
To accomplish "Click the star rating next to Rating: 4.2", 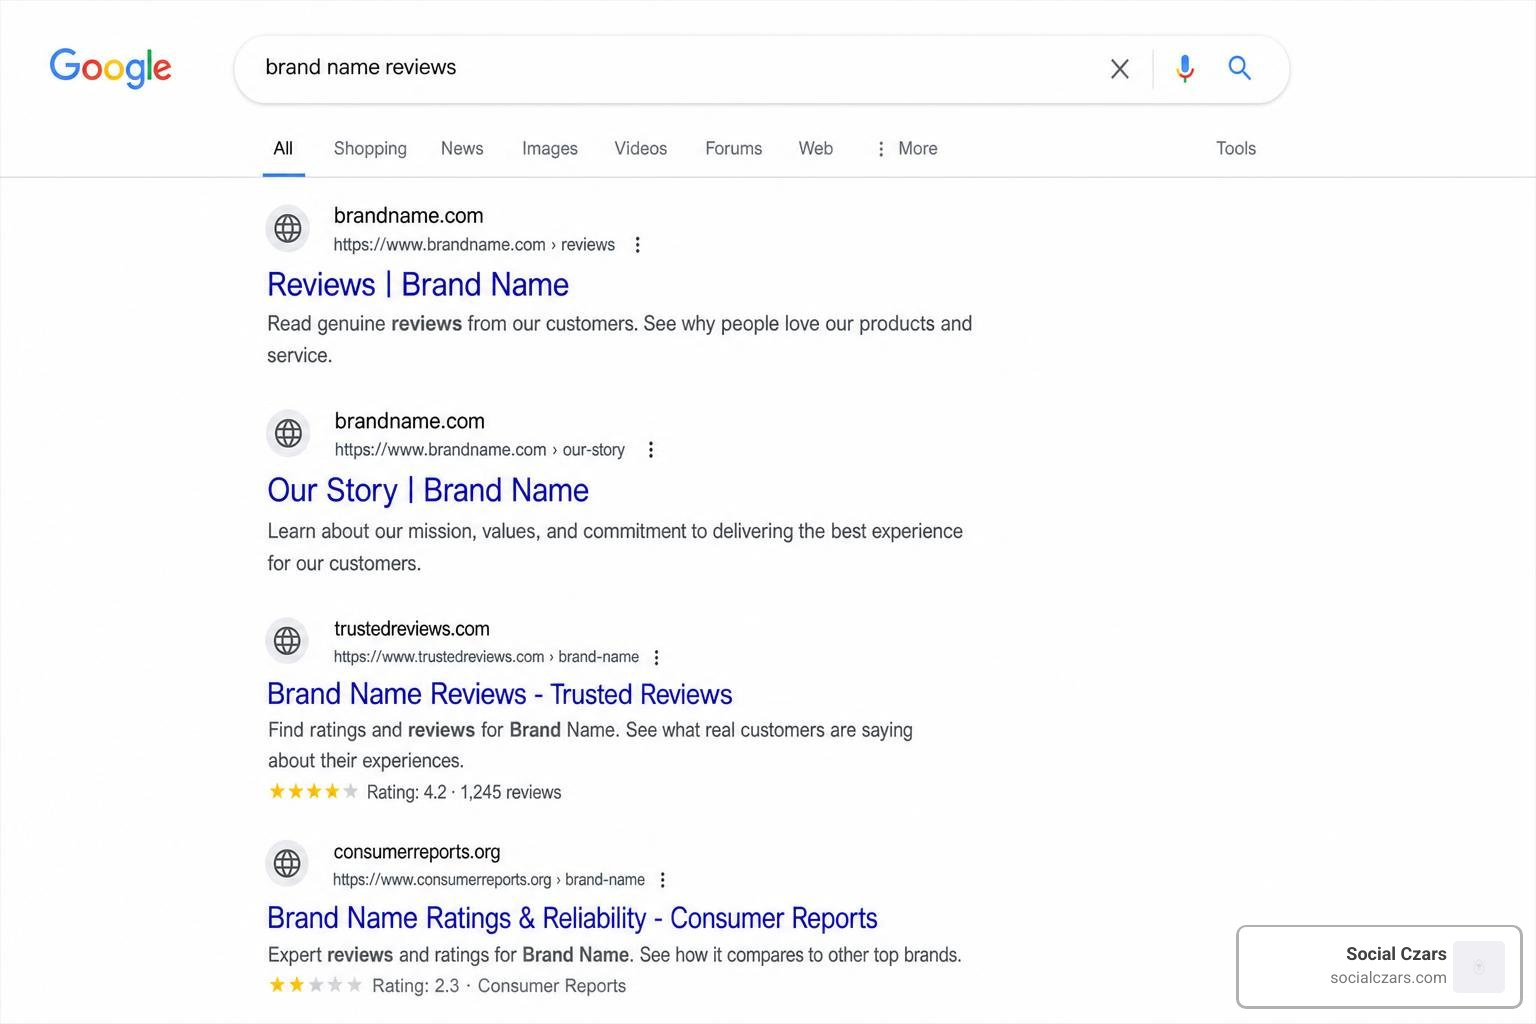I will [x=313, y=791].
